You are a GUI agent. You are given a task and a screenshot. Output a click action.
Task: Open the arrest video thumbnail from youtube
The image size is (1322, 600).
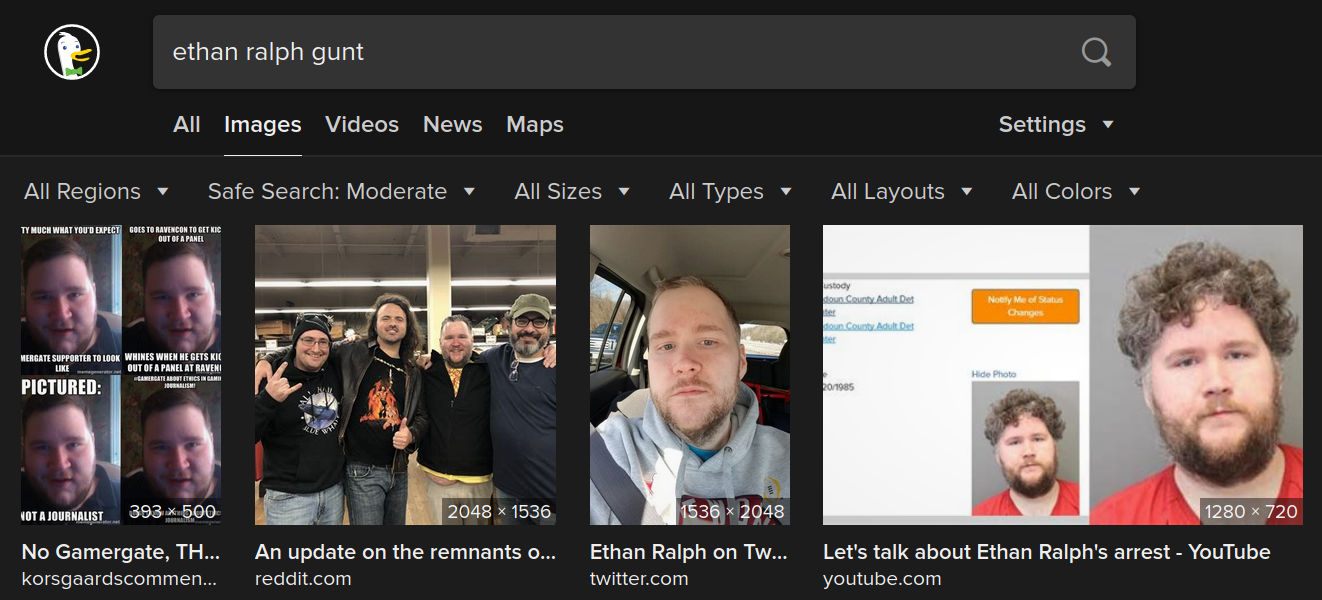pos(1063,375)
